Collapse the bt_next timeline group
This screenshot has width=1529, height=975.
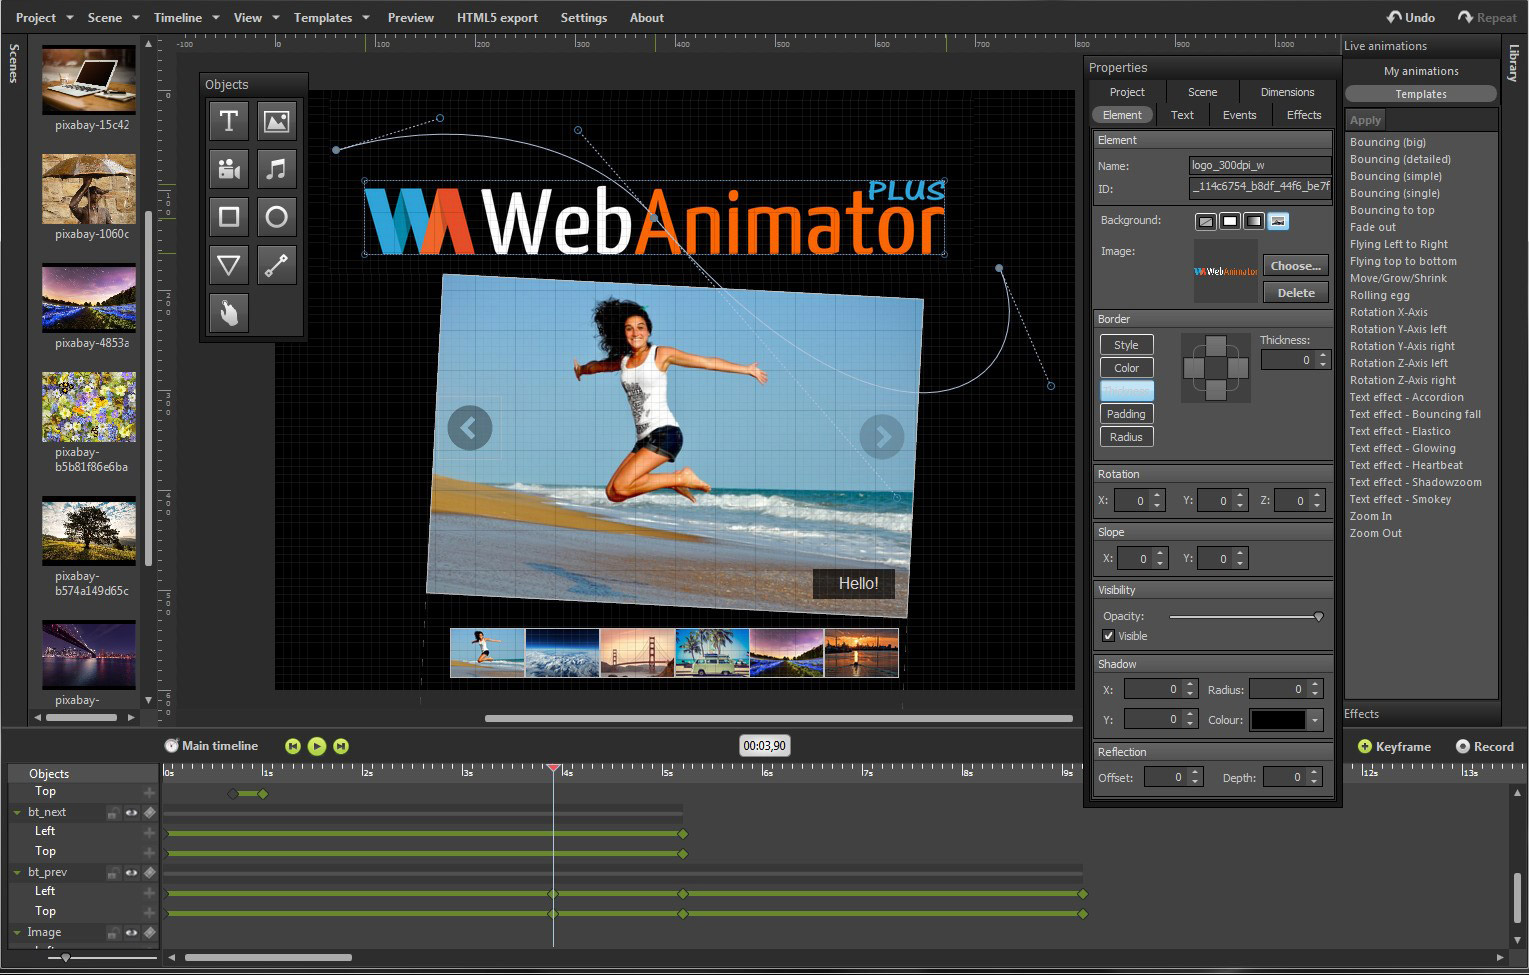pyautogui.click(x=17, y=813)
